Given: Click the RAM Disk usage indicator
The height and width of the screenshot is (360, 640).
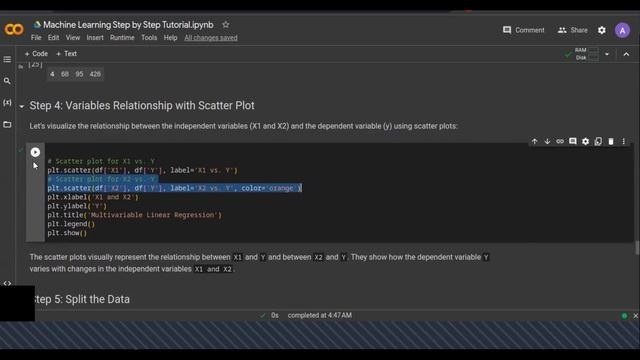Looking at the screenshot, I should point(587,54).
